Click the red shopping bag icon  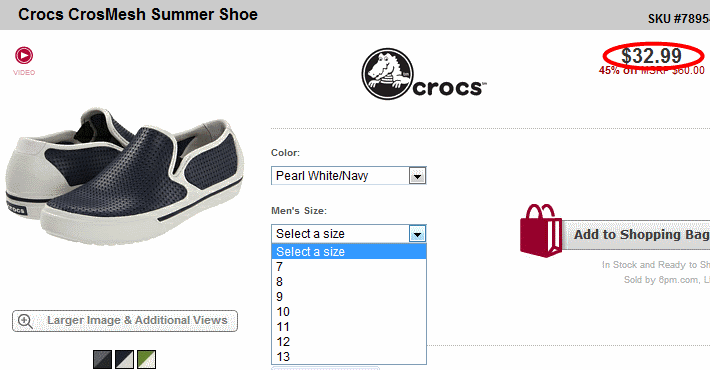coord(541,231)
